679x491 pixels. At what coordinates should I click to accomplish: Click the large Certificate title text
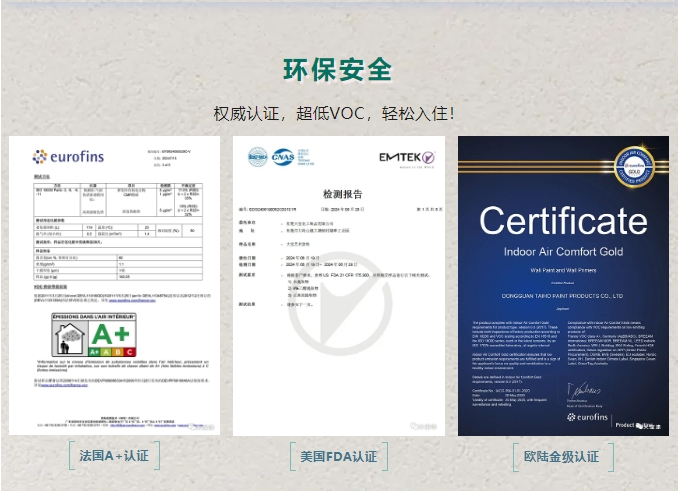tap(562, 221)
